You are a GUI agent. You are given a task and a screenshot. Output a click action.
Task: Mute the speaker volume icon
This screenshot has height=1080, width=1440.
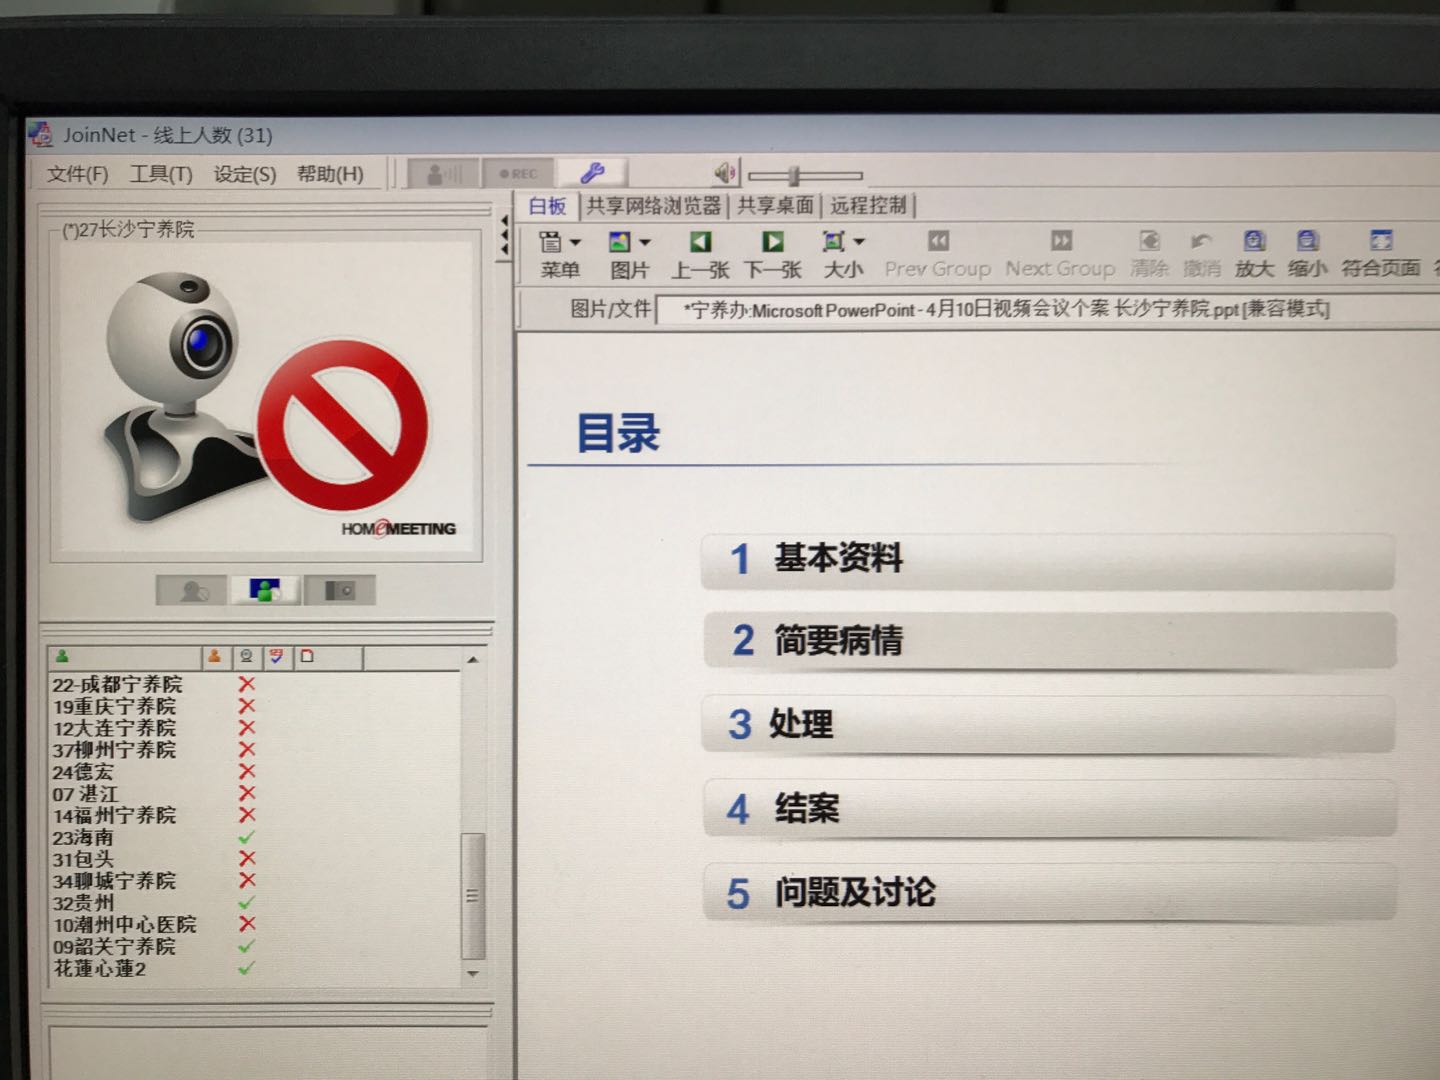click(x=725, y=174)
